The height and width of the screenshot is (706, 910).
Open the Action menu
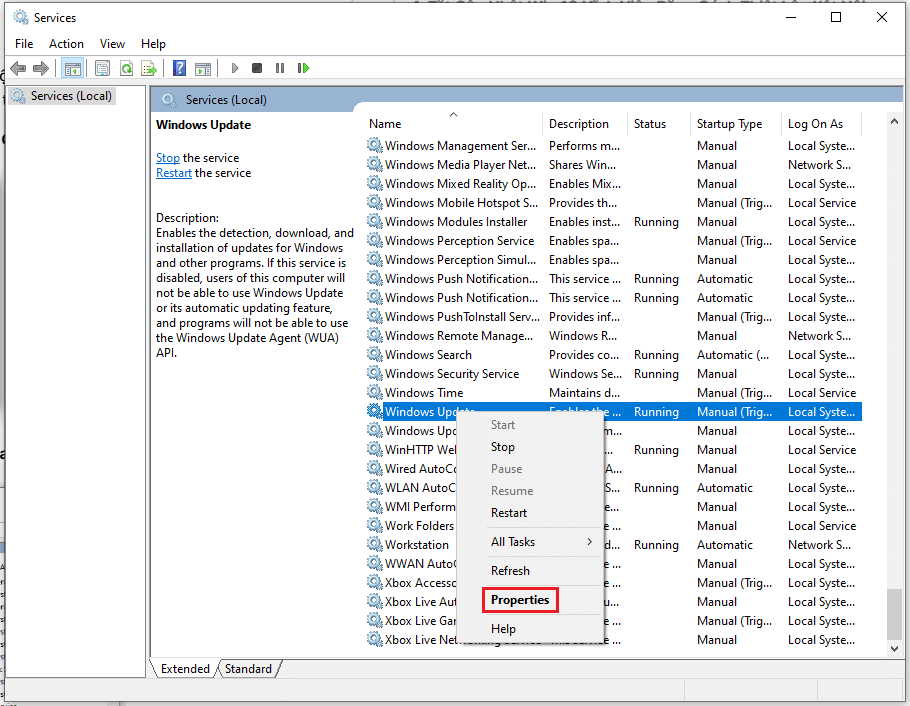66,44
